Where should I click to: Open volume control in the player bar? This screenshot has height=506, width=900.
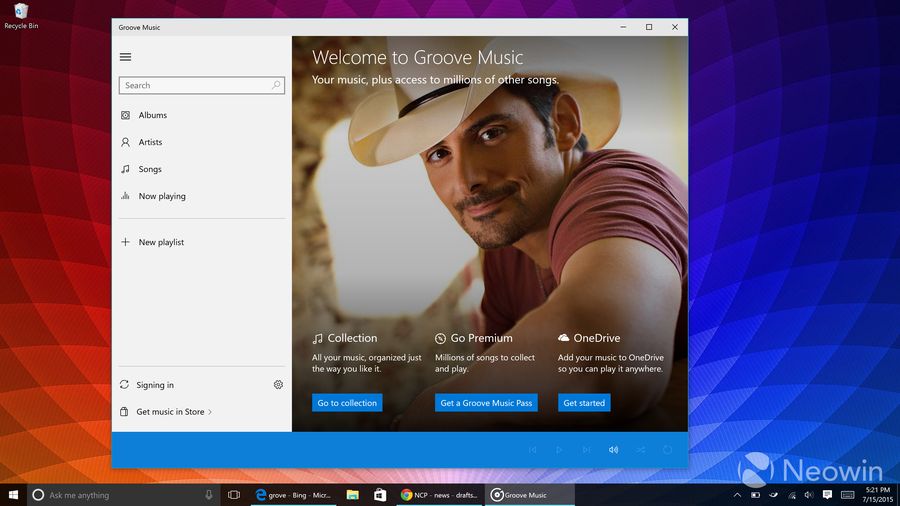[614, 450]
